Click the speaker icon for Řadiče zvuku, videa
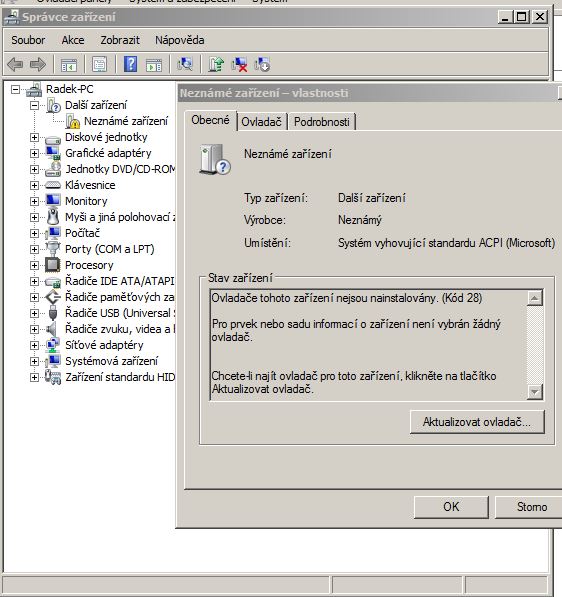562x597 pixels. click(x=51, y=329)
